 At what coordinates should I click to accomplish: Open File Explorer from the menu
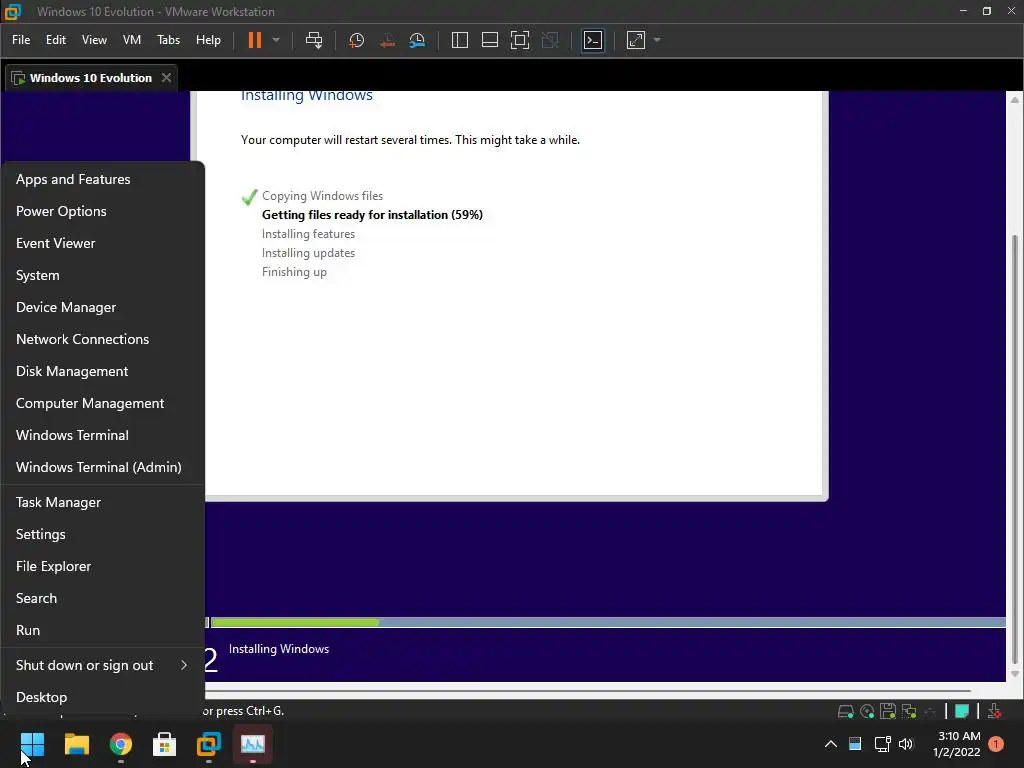[x=103, y=566]
